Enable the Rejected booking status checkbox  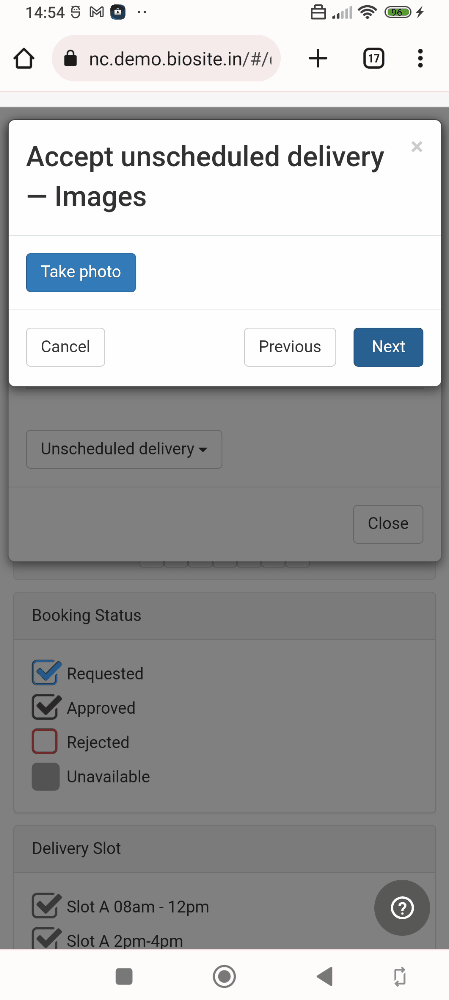pyautogui.click(x=45, y=742)
